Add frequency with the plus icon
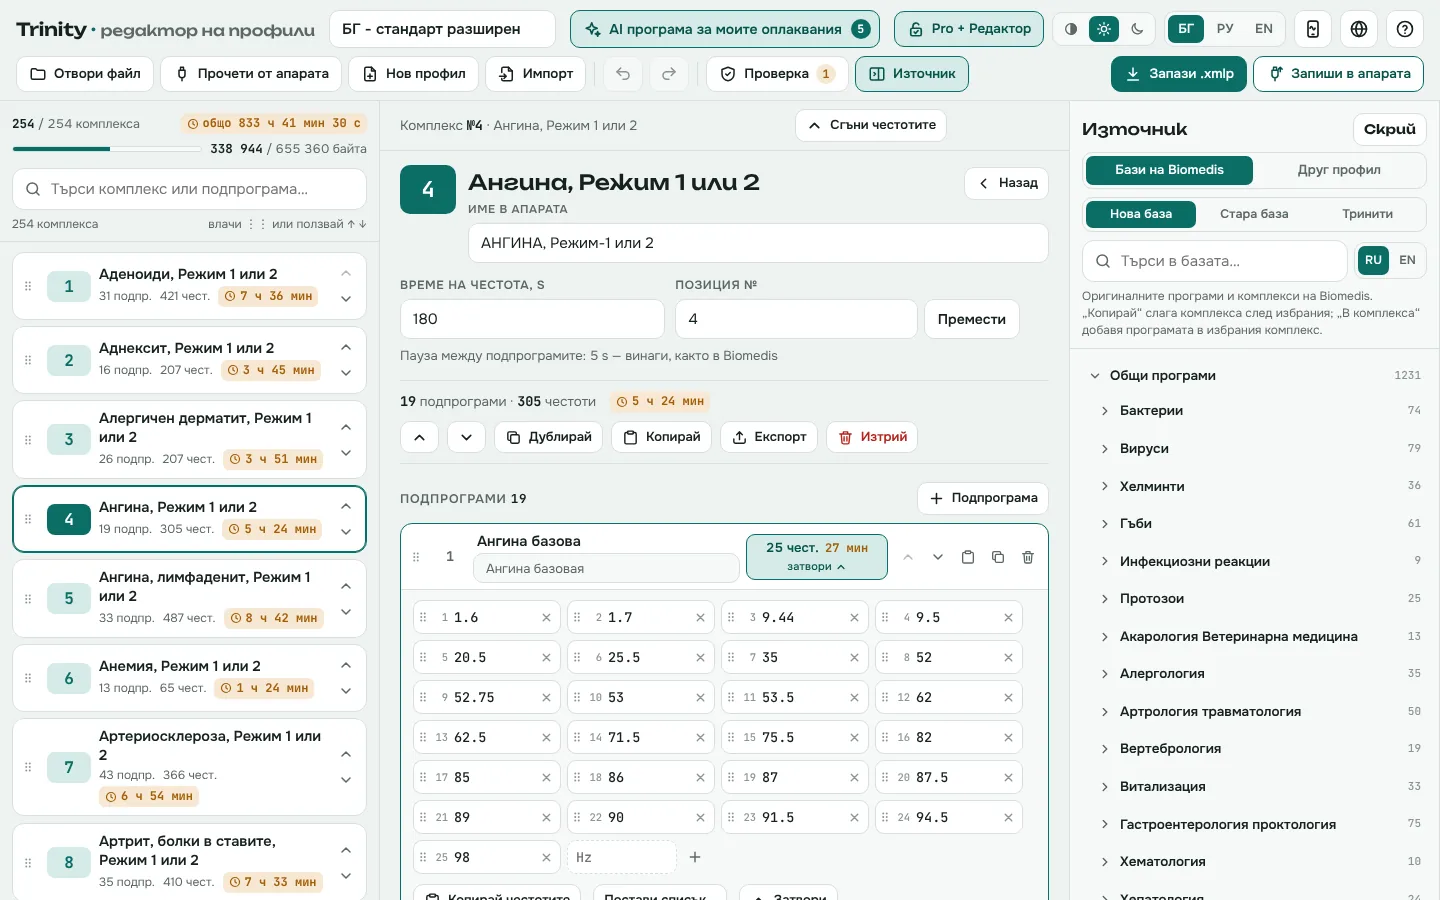 [x=695, y=857]
